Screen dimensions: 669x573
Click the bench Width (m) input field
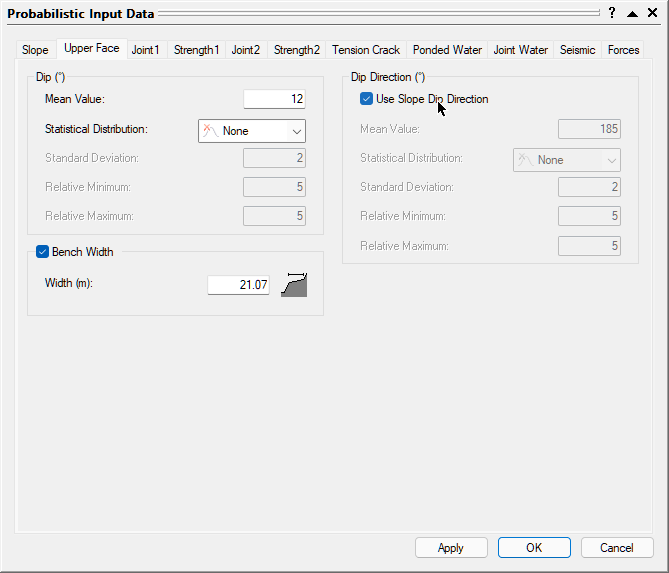coord(239,285)
